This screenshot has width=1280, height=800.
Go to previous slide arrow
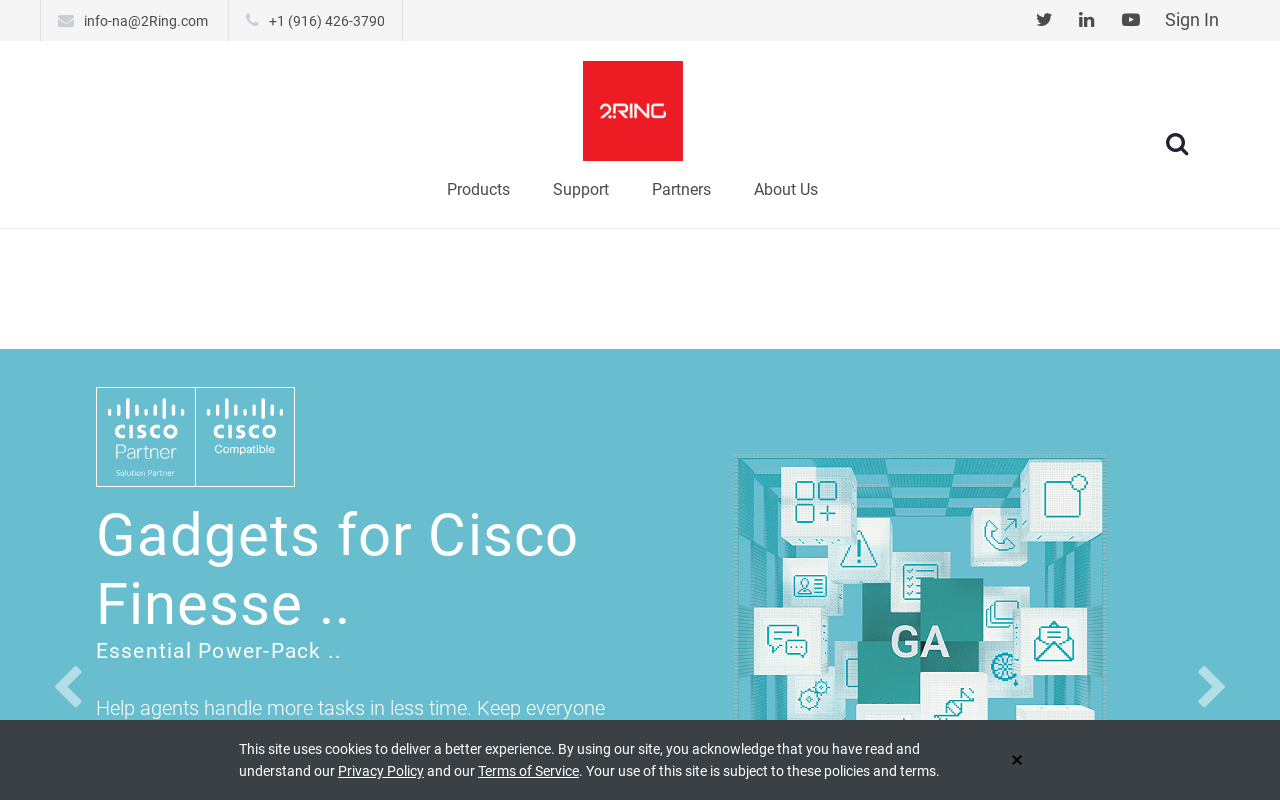tap(68, 687)
